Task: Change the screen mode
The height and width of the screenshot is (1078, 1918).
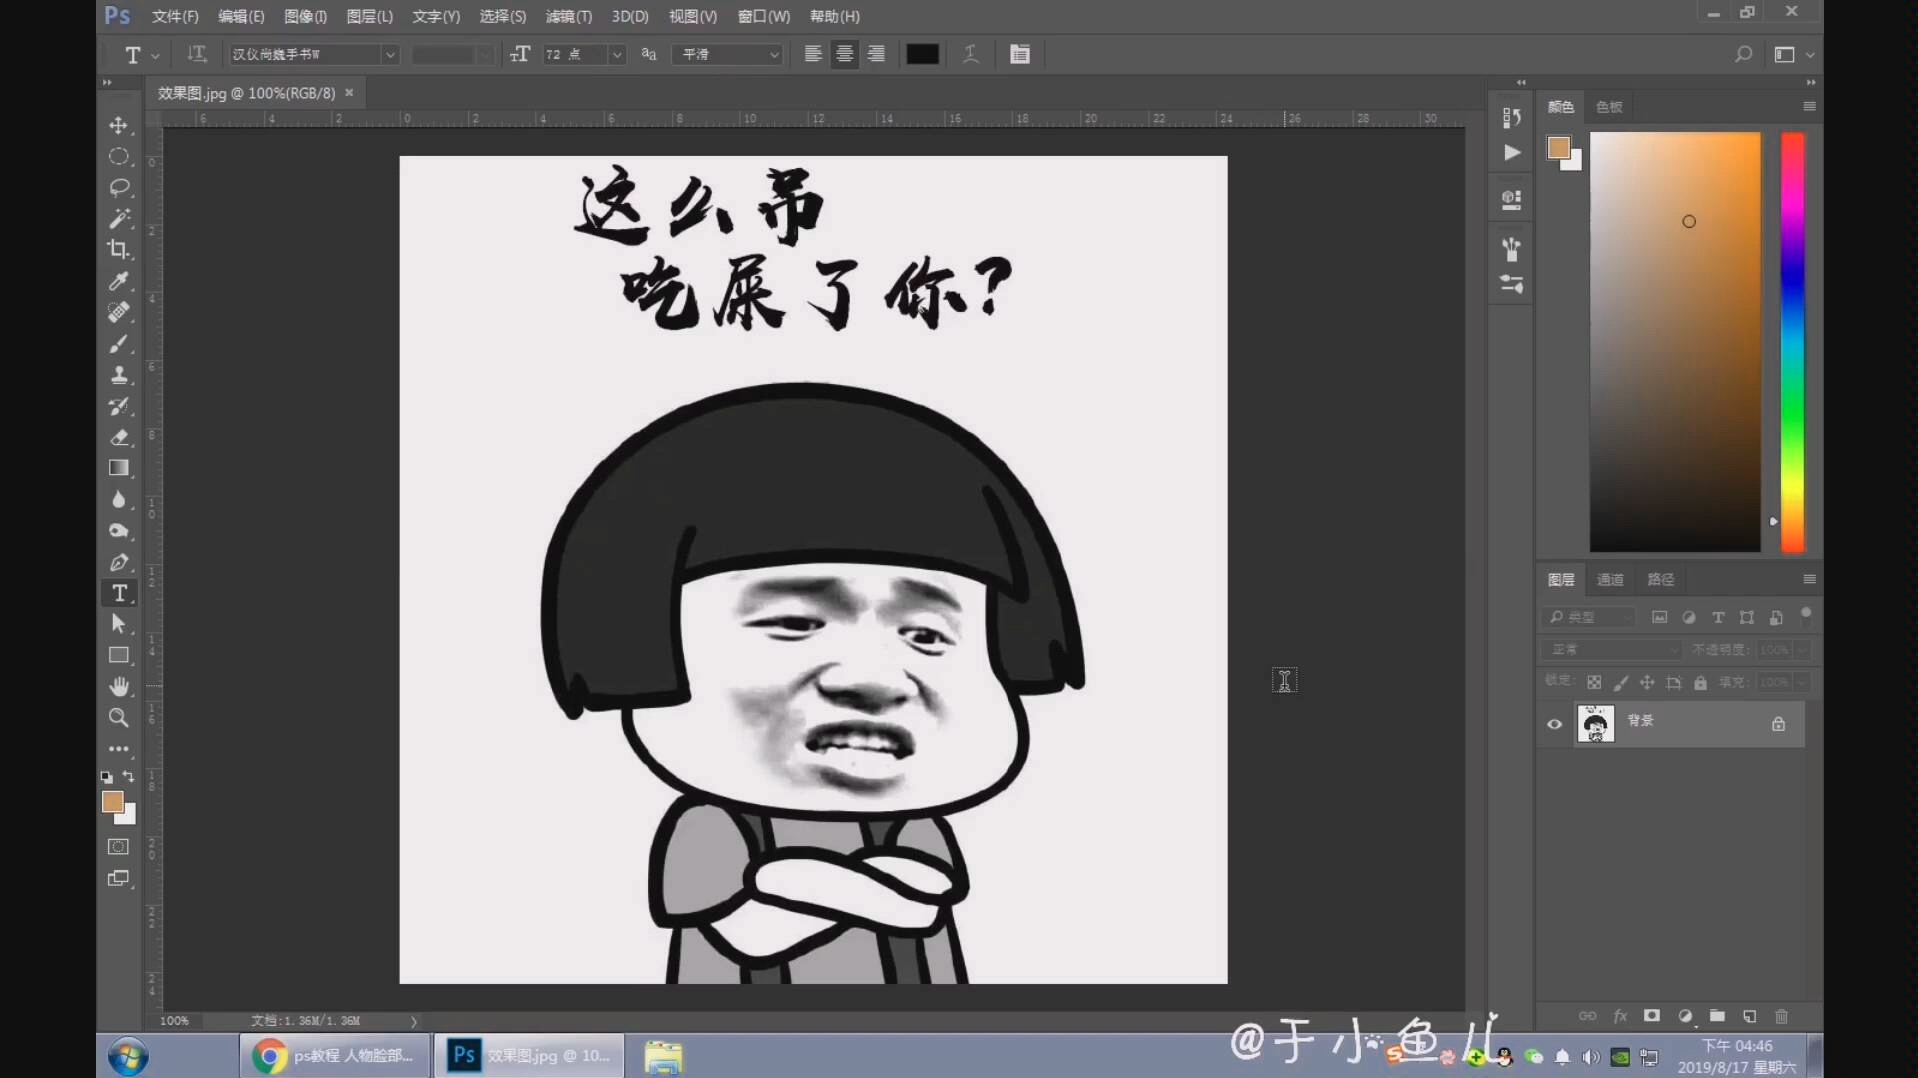Action: (x=119, y=878)
